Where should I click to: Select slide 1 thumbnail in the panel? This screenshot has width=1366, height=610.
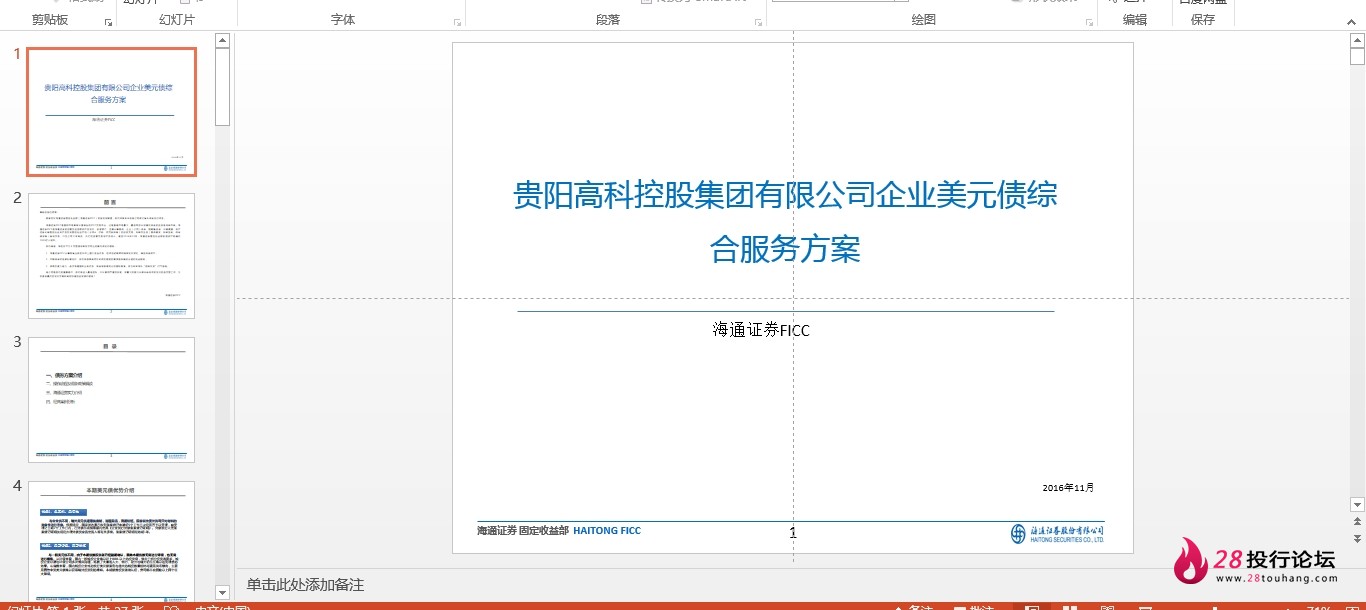coord(112,112)
